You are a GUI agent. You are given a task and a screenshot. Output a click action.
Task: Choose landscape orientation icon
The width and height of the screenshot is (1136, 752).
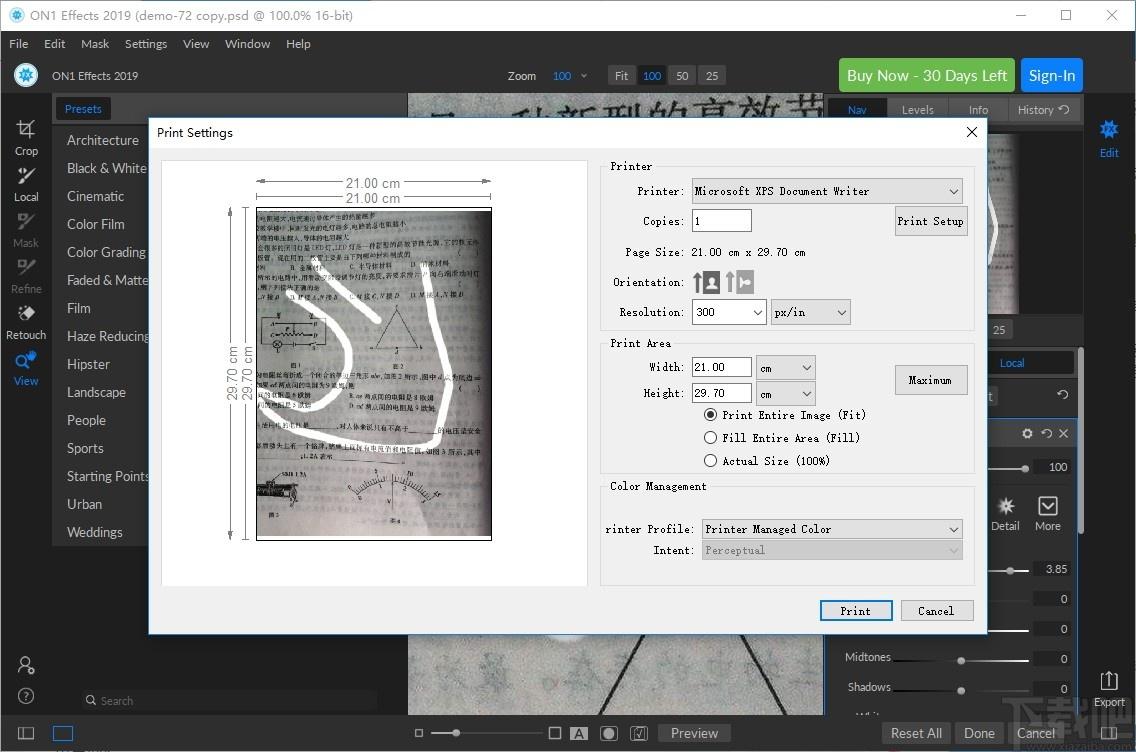pyautogui.click(x=740, y=282)
